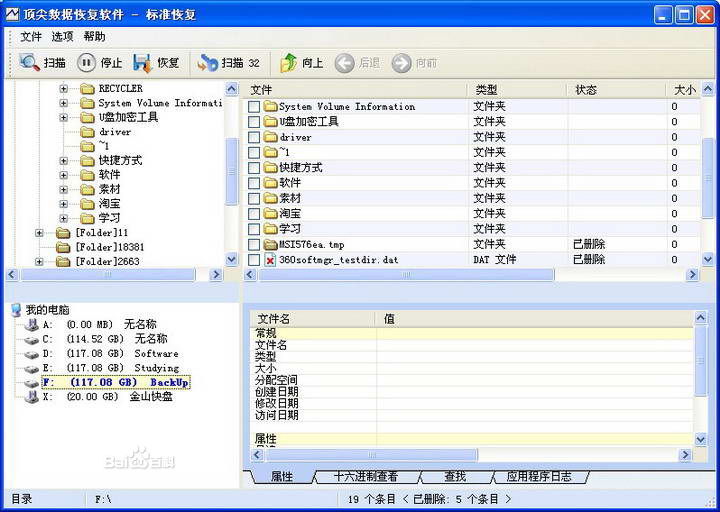Select drive F: BackUp disk icon

(x=32, y=383)
